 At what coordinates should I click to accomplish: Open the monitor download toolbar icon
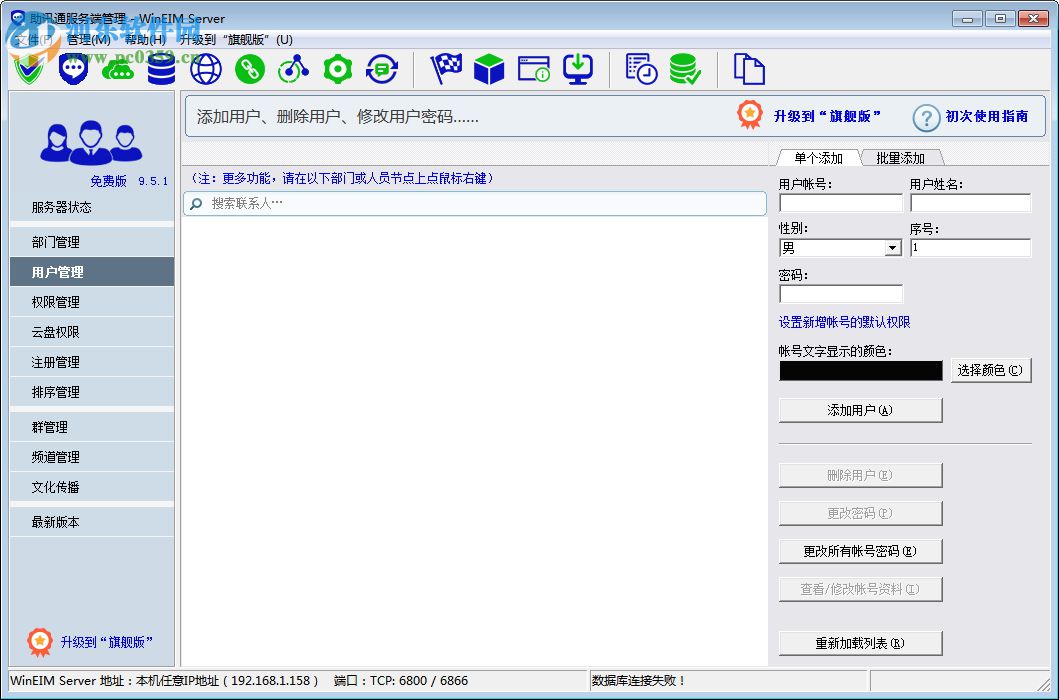[x=578, y=69]
